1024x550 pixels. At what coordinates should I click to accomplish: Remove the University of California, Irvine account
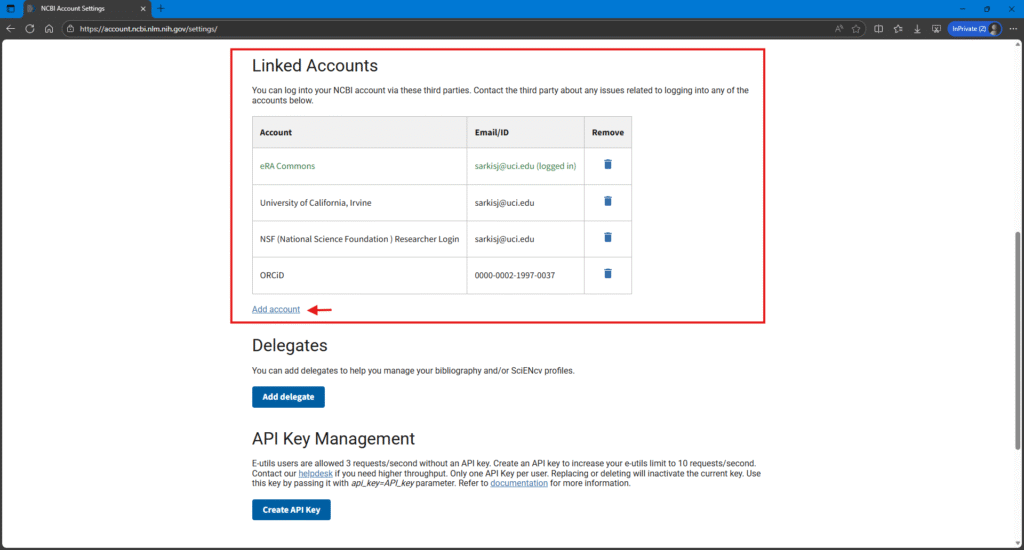pyautogui.click(x=607, y=201)
